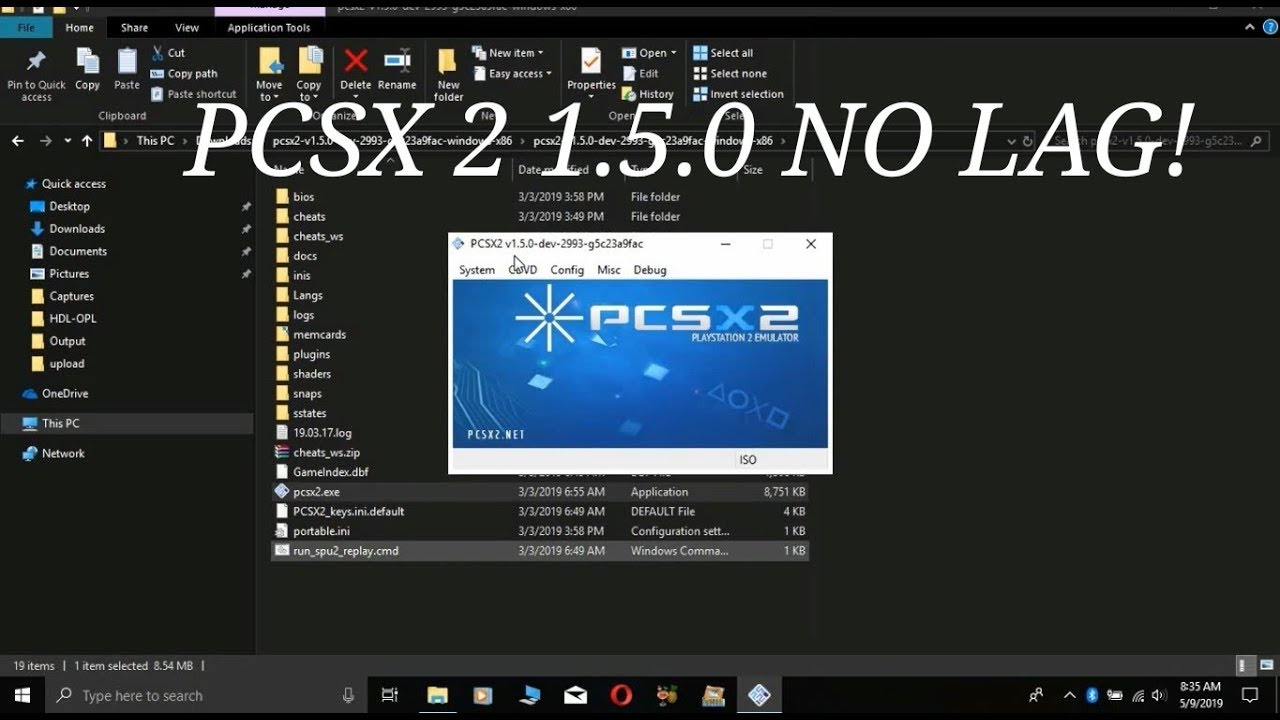Open PCSX2 Config menu
Screen dimensions: 1280x720
click(567, 270)
